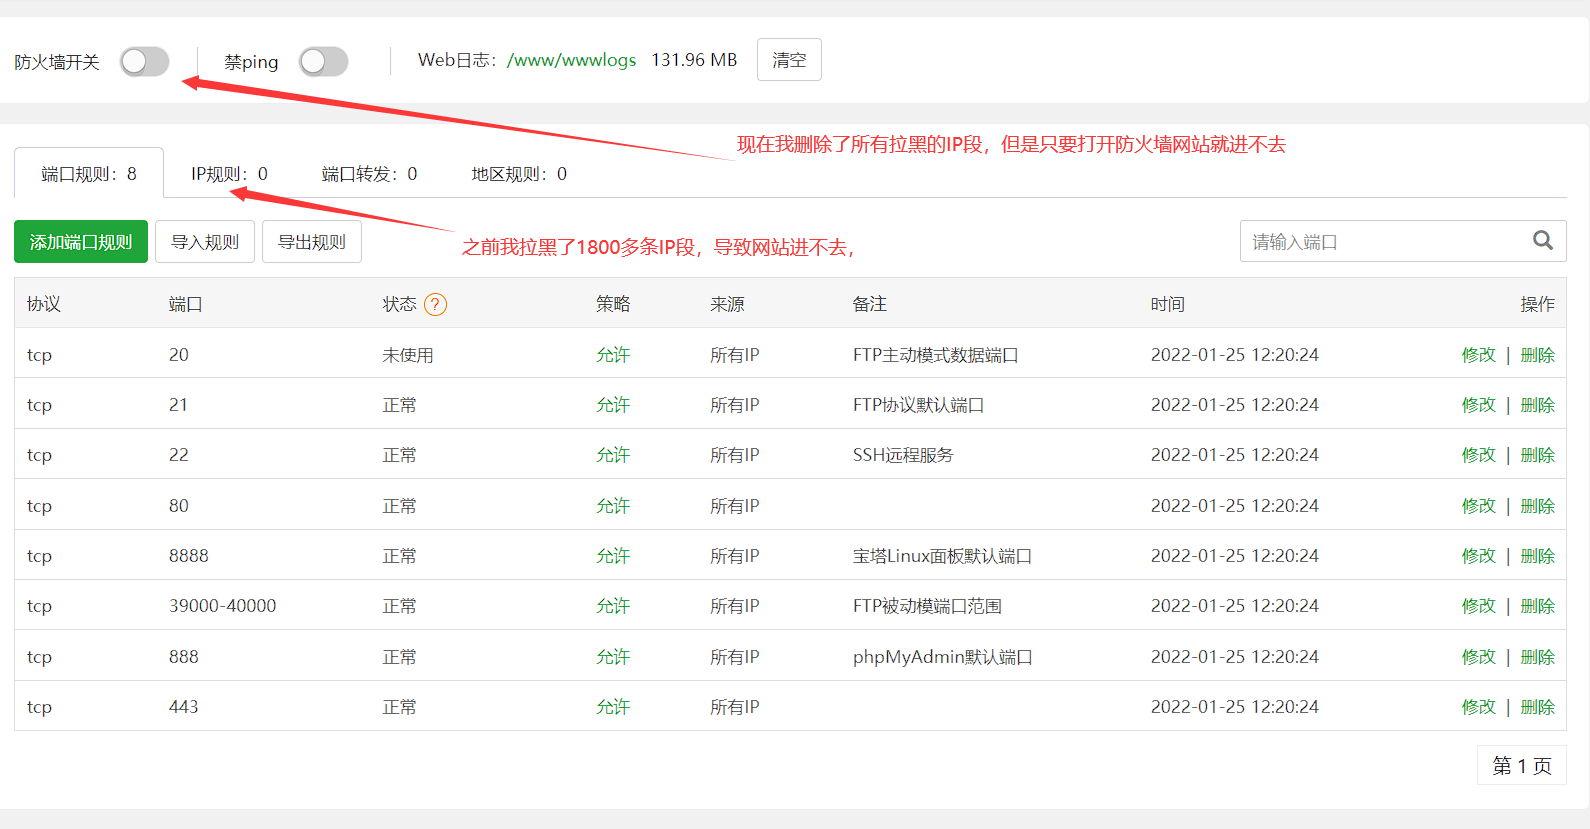Click the 状态 column header
The width and height of the screenshot is (1590, 829).
(399, 304)
